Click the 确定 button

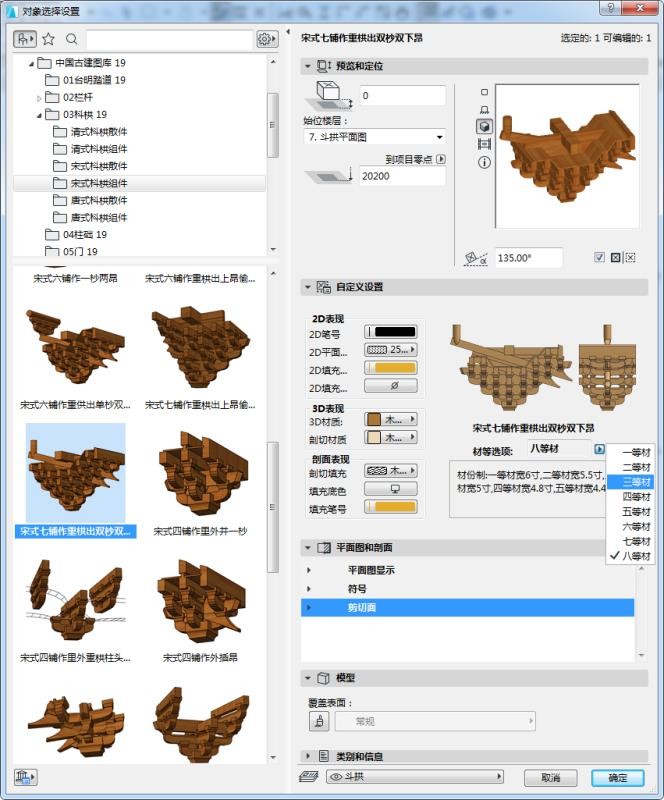click(617, 777)
